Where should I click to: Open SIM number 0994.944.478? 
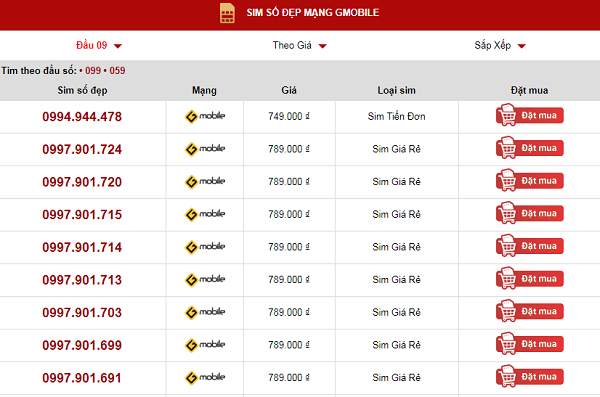click(x=82, y=117)
